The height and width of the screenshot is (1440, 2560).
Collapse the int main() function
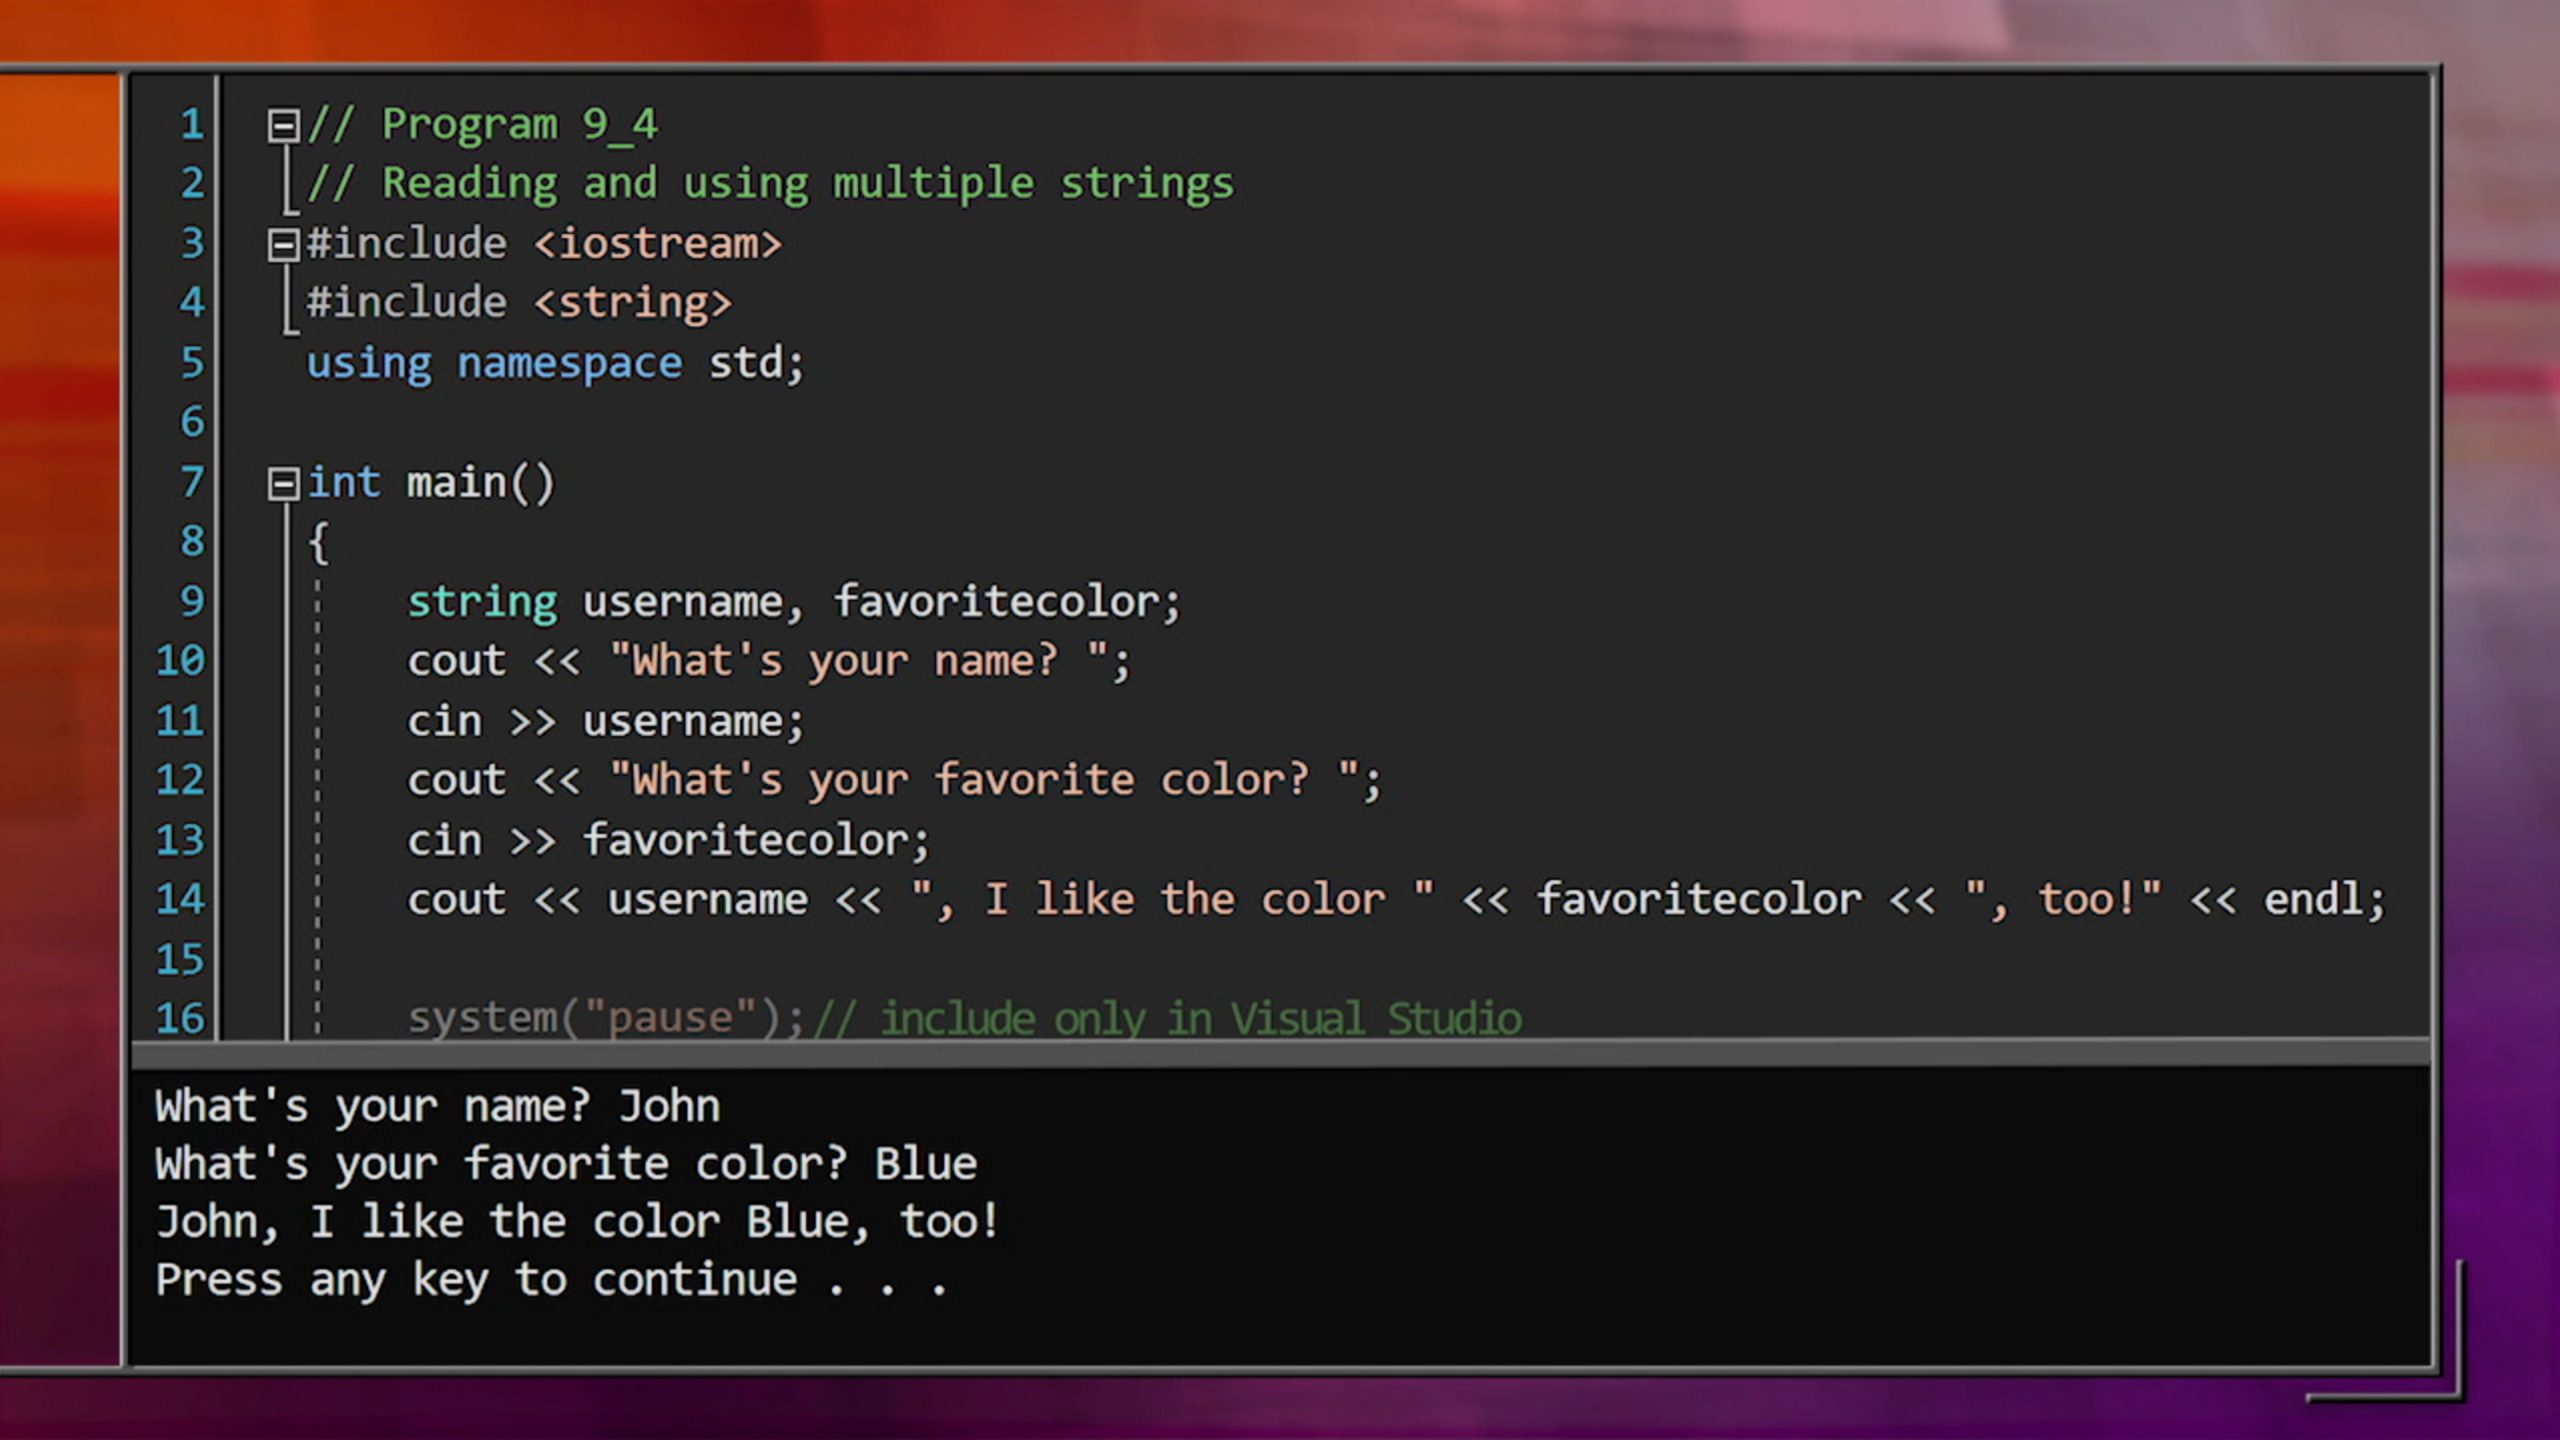pos(283,484)
